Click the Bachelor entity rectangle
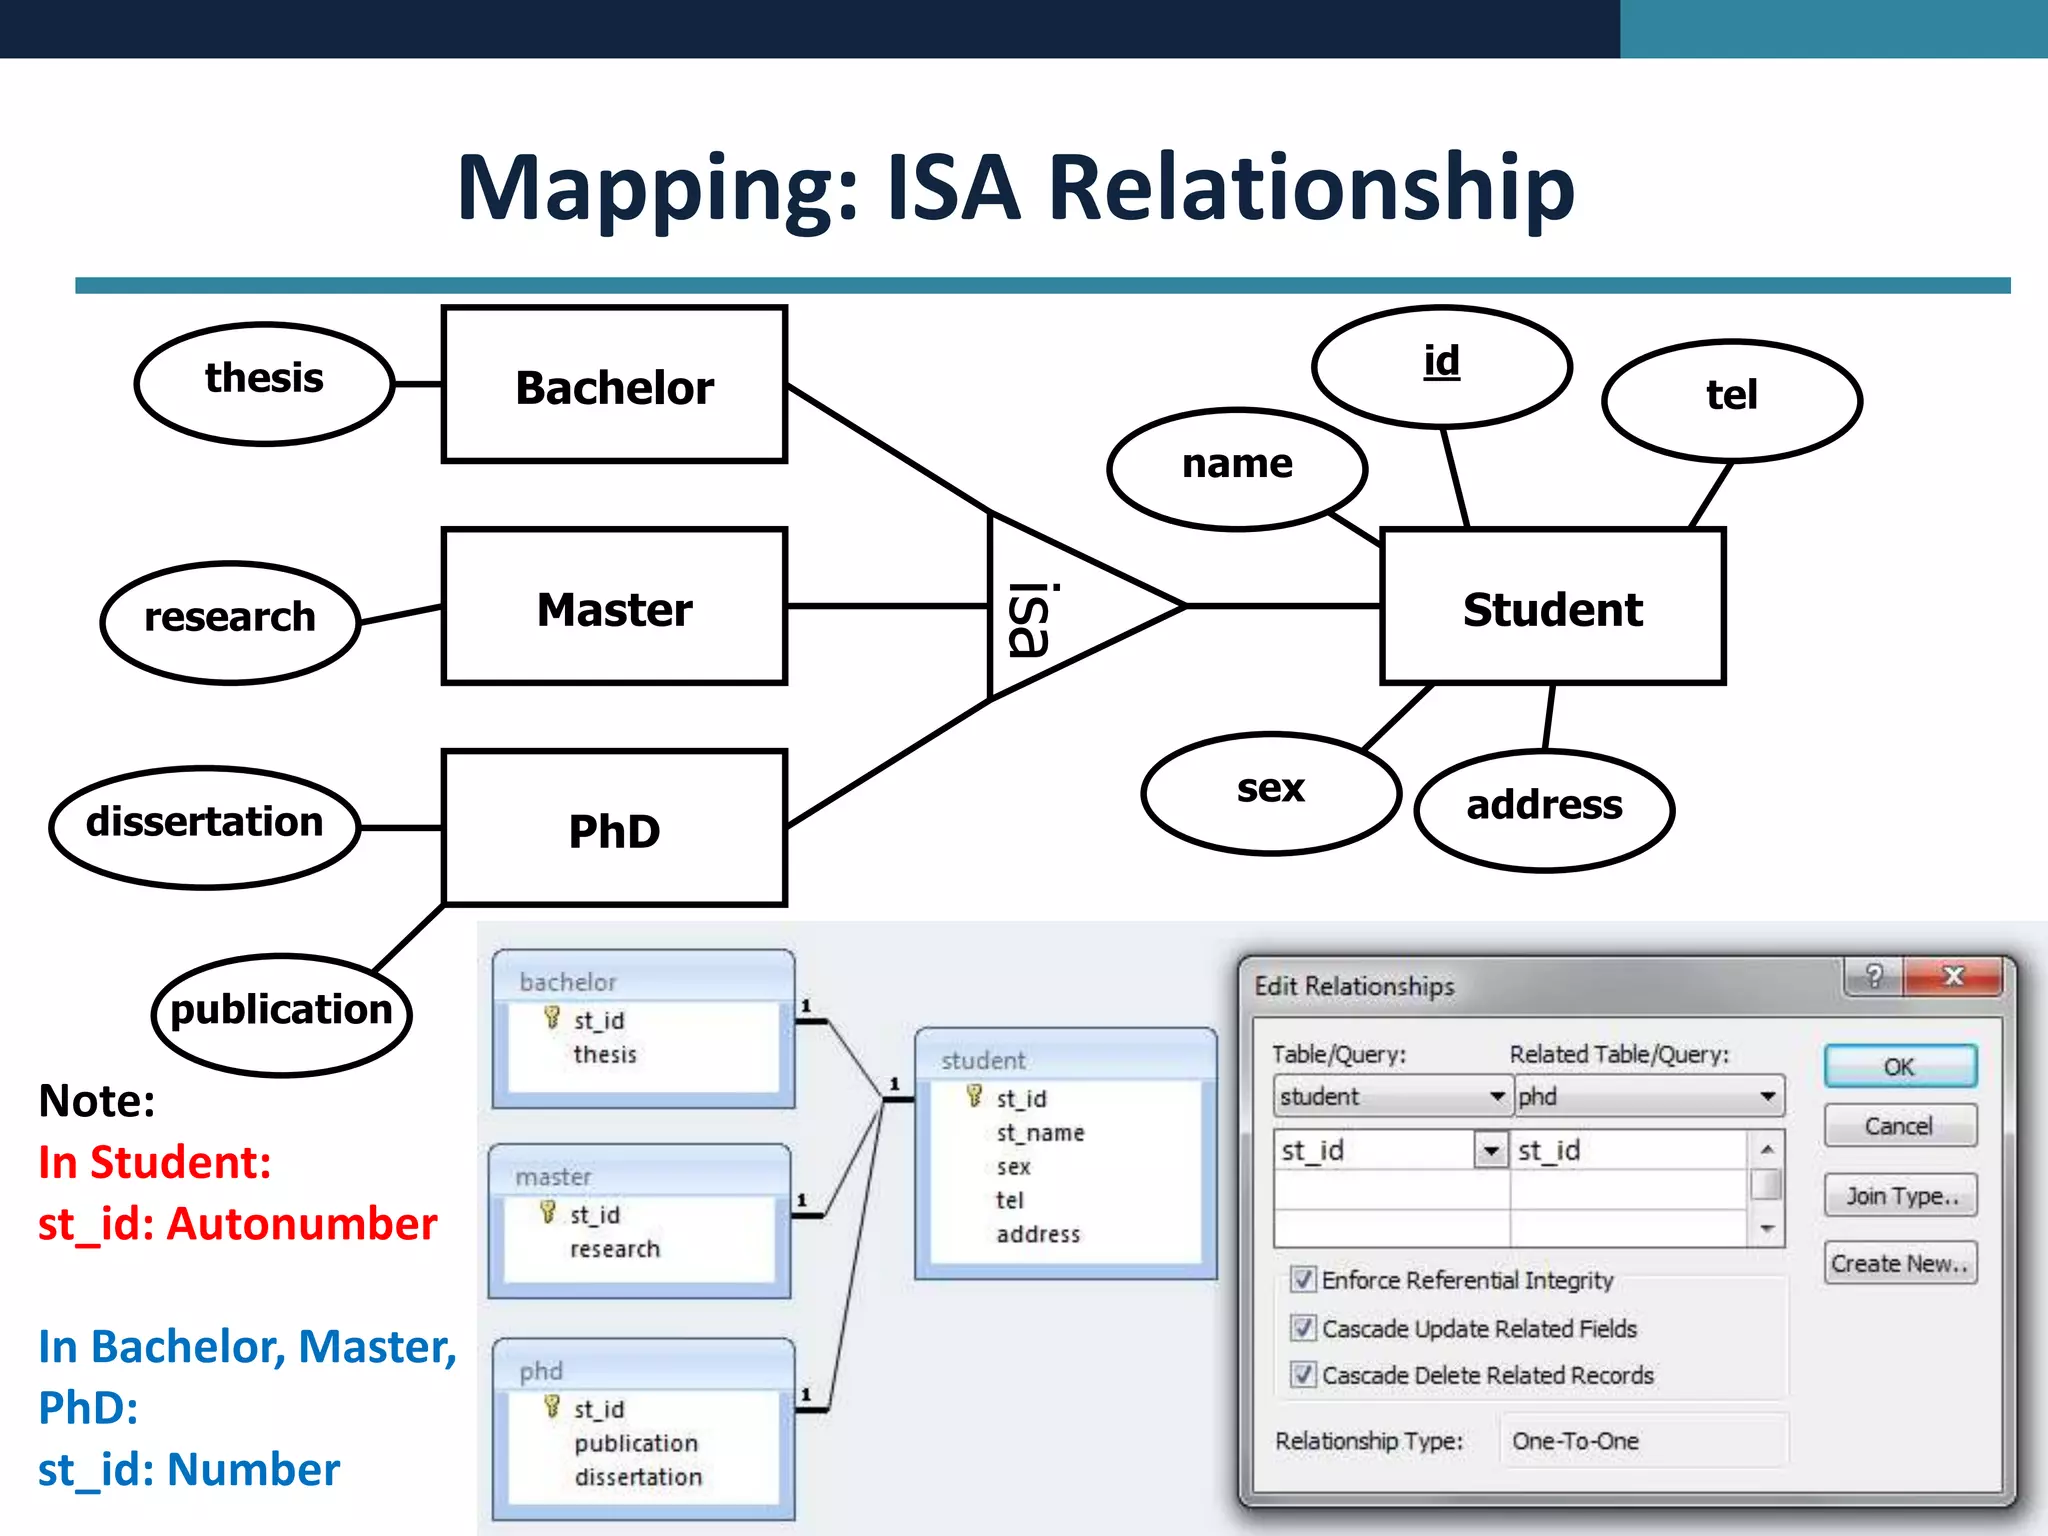 click(x=614, y=385)
